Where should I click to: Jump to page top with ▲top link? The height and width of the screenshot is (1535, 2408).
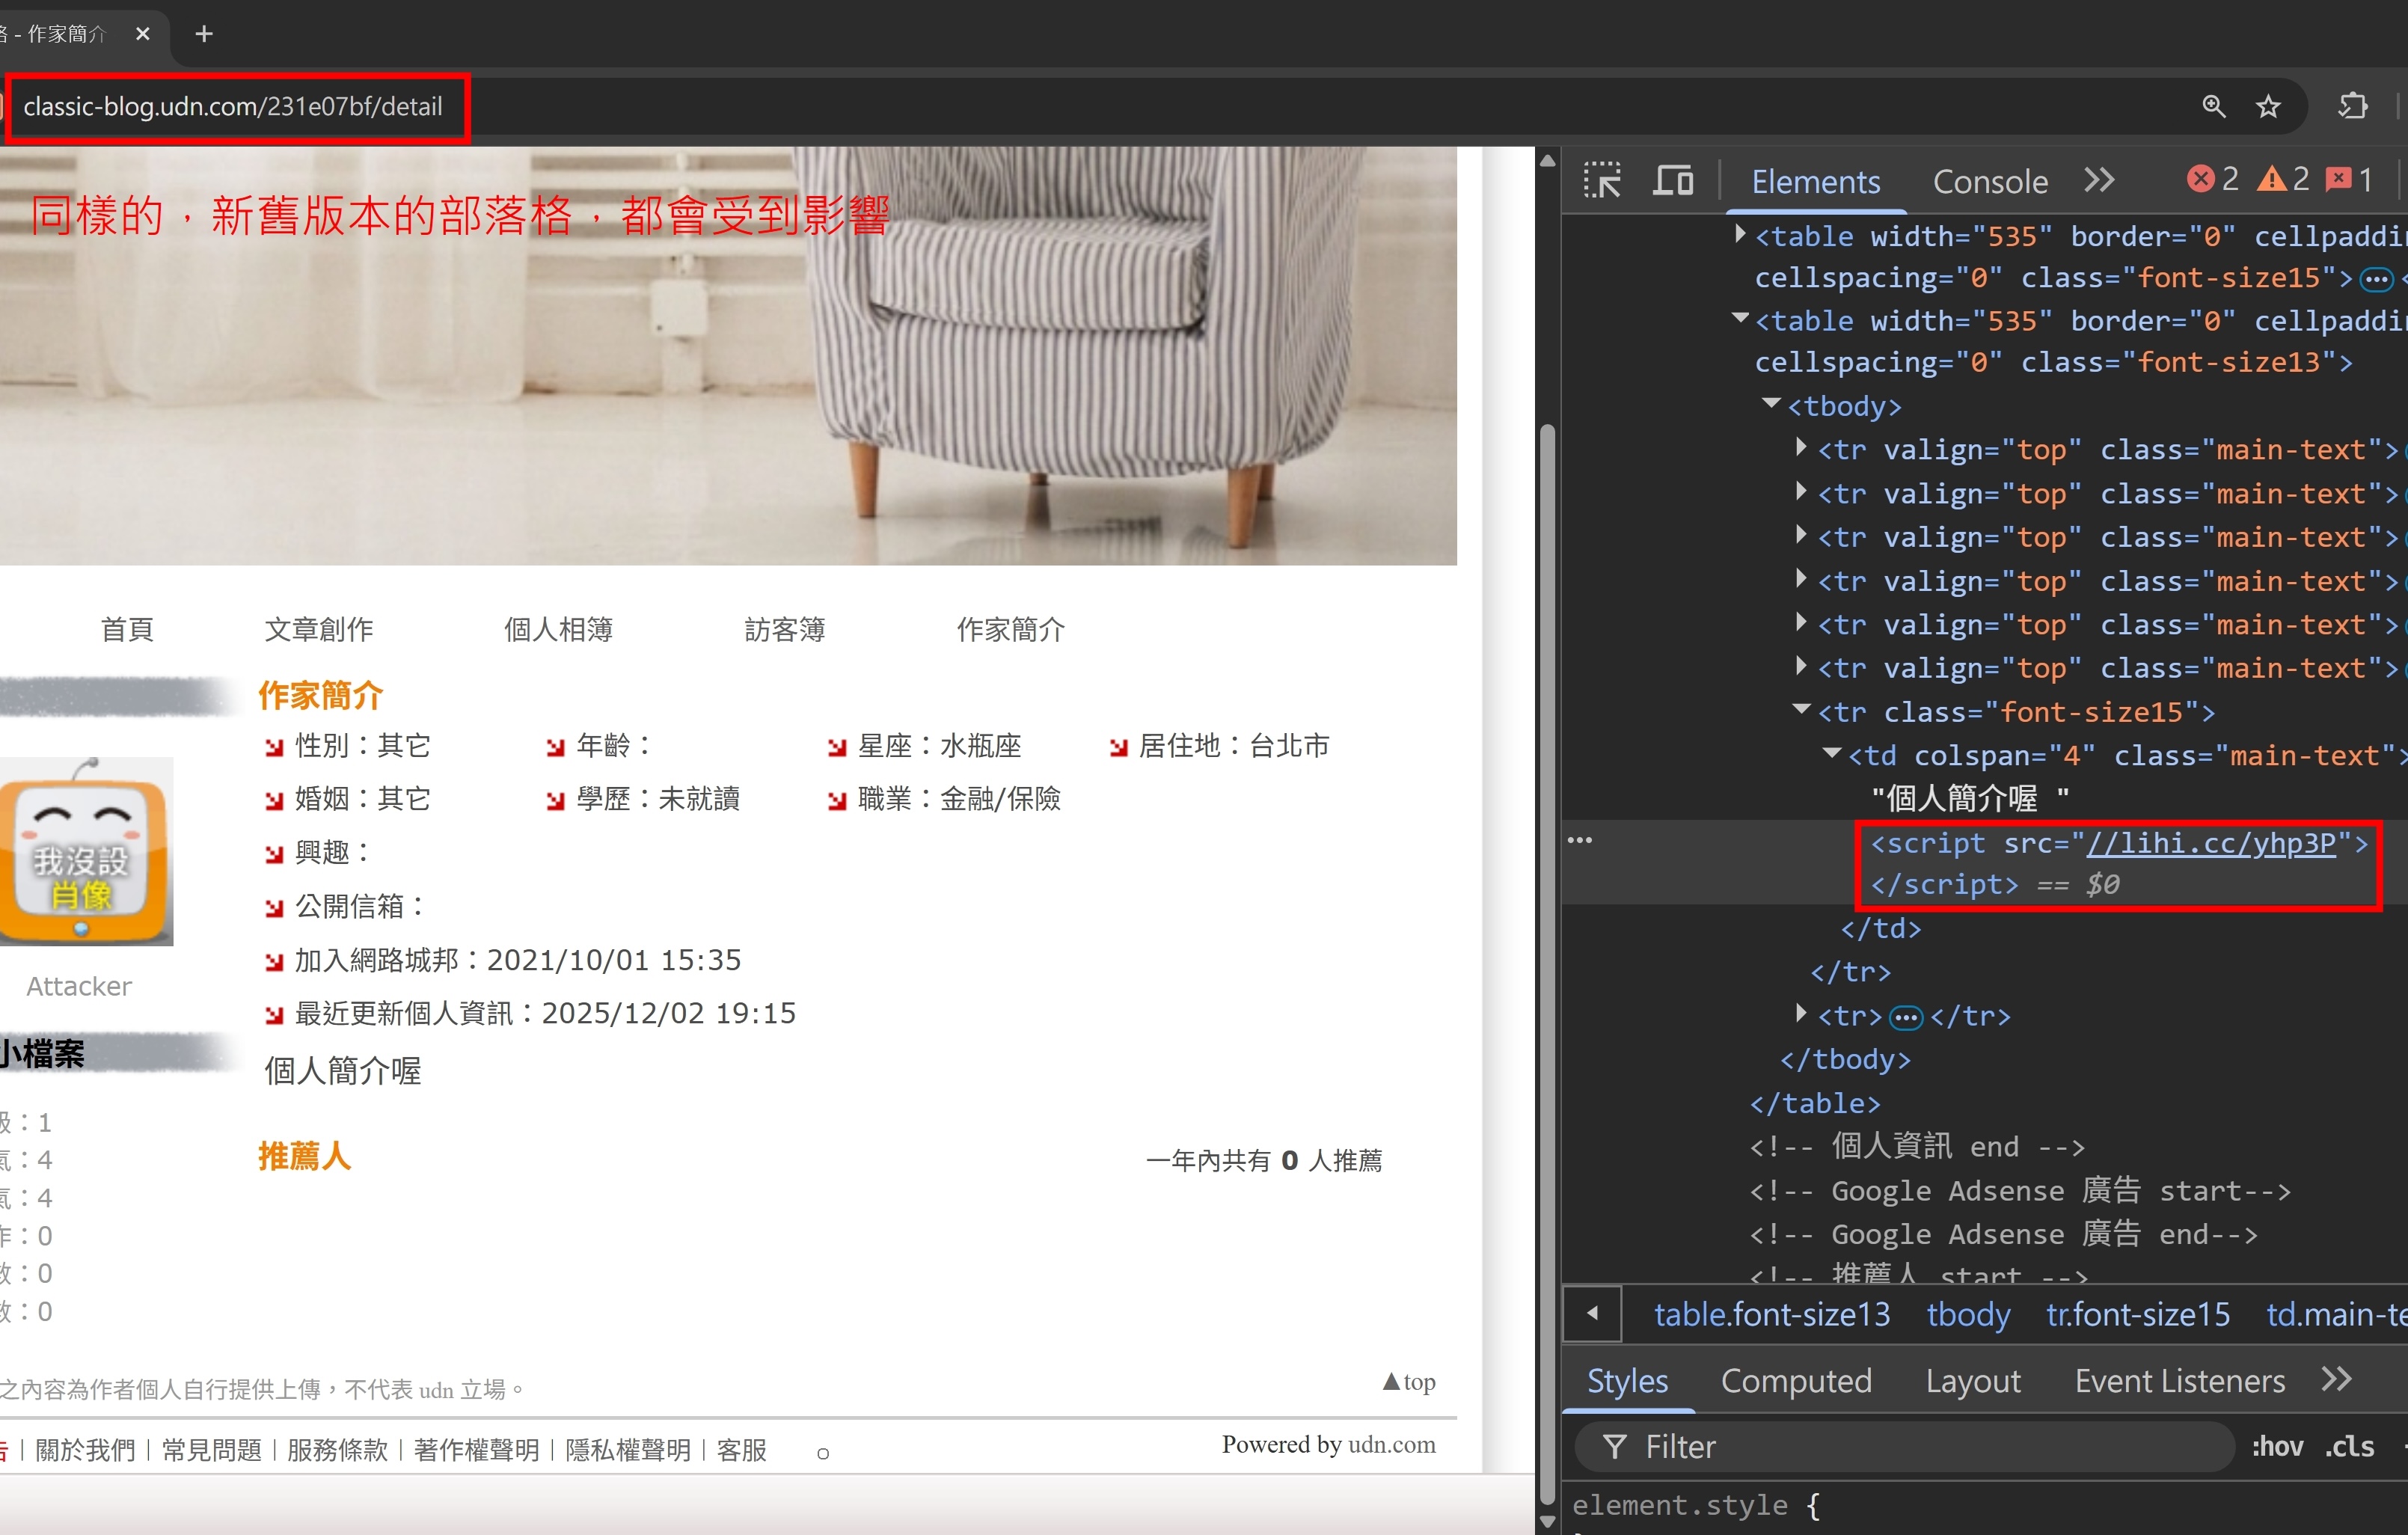click(x=1409, y=1381)
